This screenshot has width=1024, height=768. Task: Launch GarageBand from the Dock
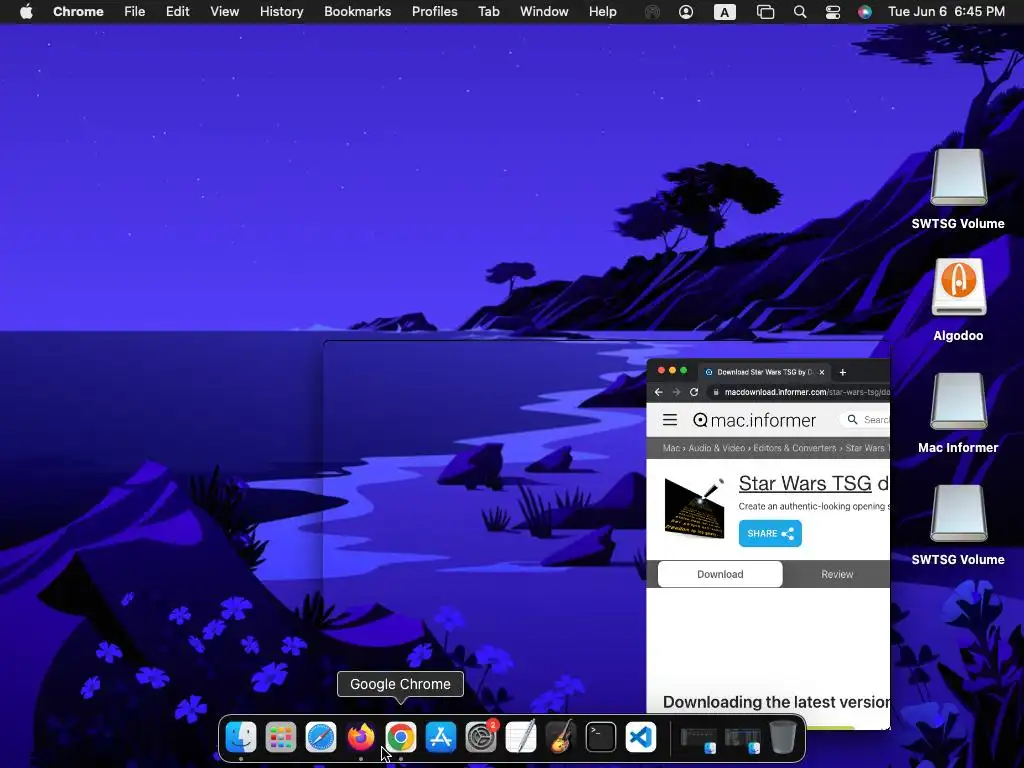(560, 737)
